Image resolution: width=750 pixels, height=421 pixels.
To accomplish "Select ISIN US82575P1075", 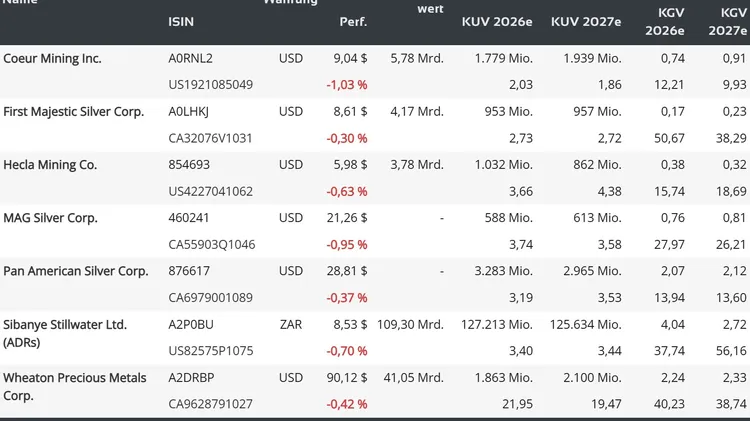I will (210, 351).
